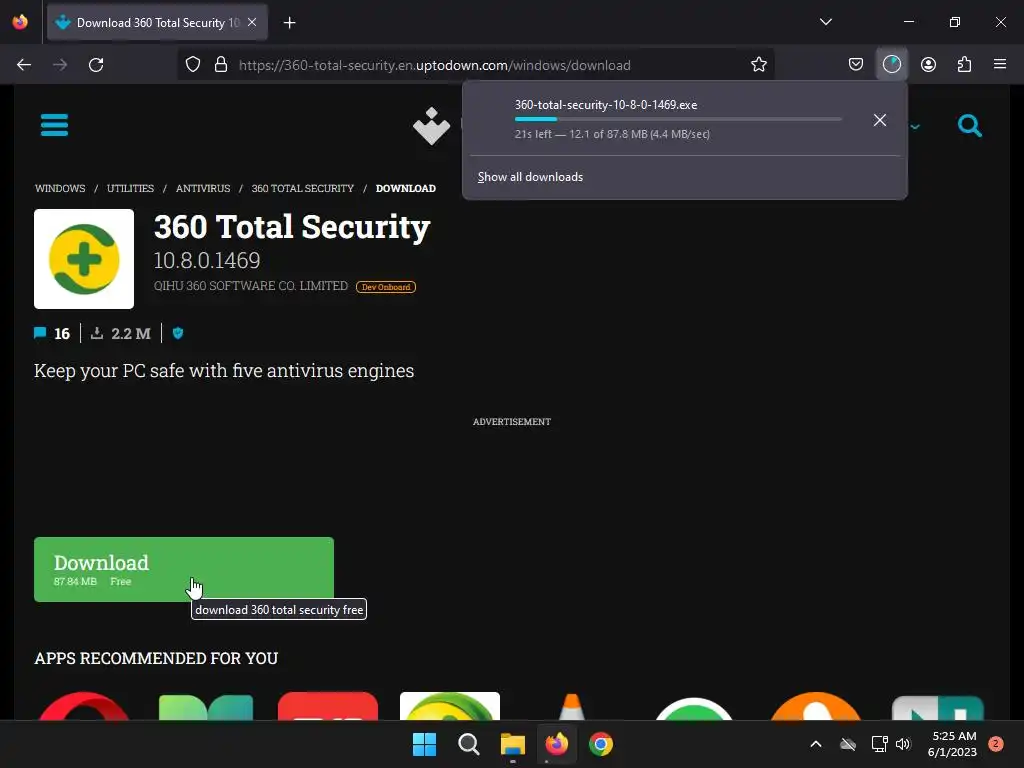1024x768 pixels.
Task: Click the DOWNLOAD breadcrumb
Action: [406, 188]
